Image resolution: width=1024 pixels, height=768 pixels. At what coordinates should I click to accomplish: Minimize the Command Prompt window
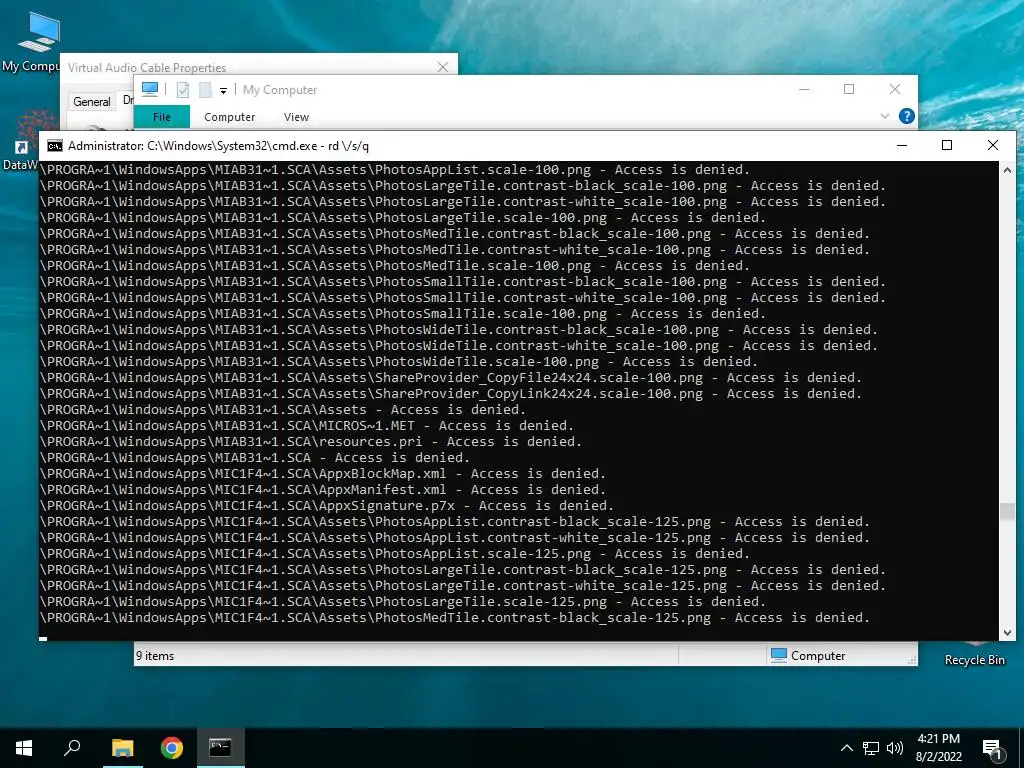coord(902,145)
